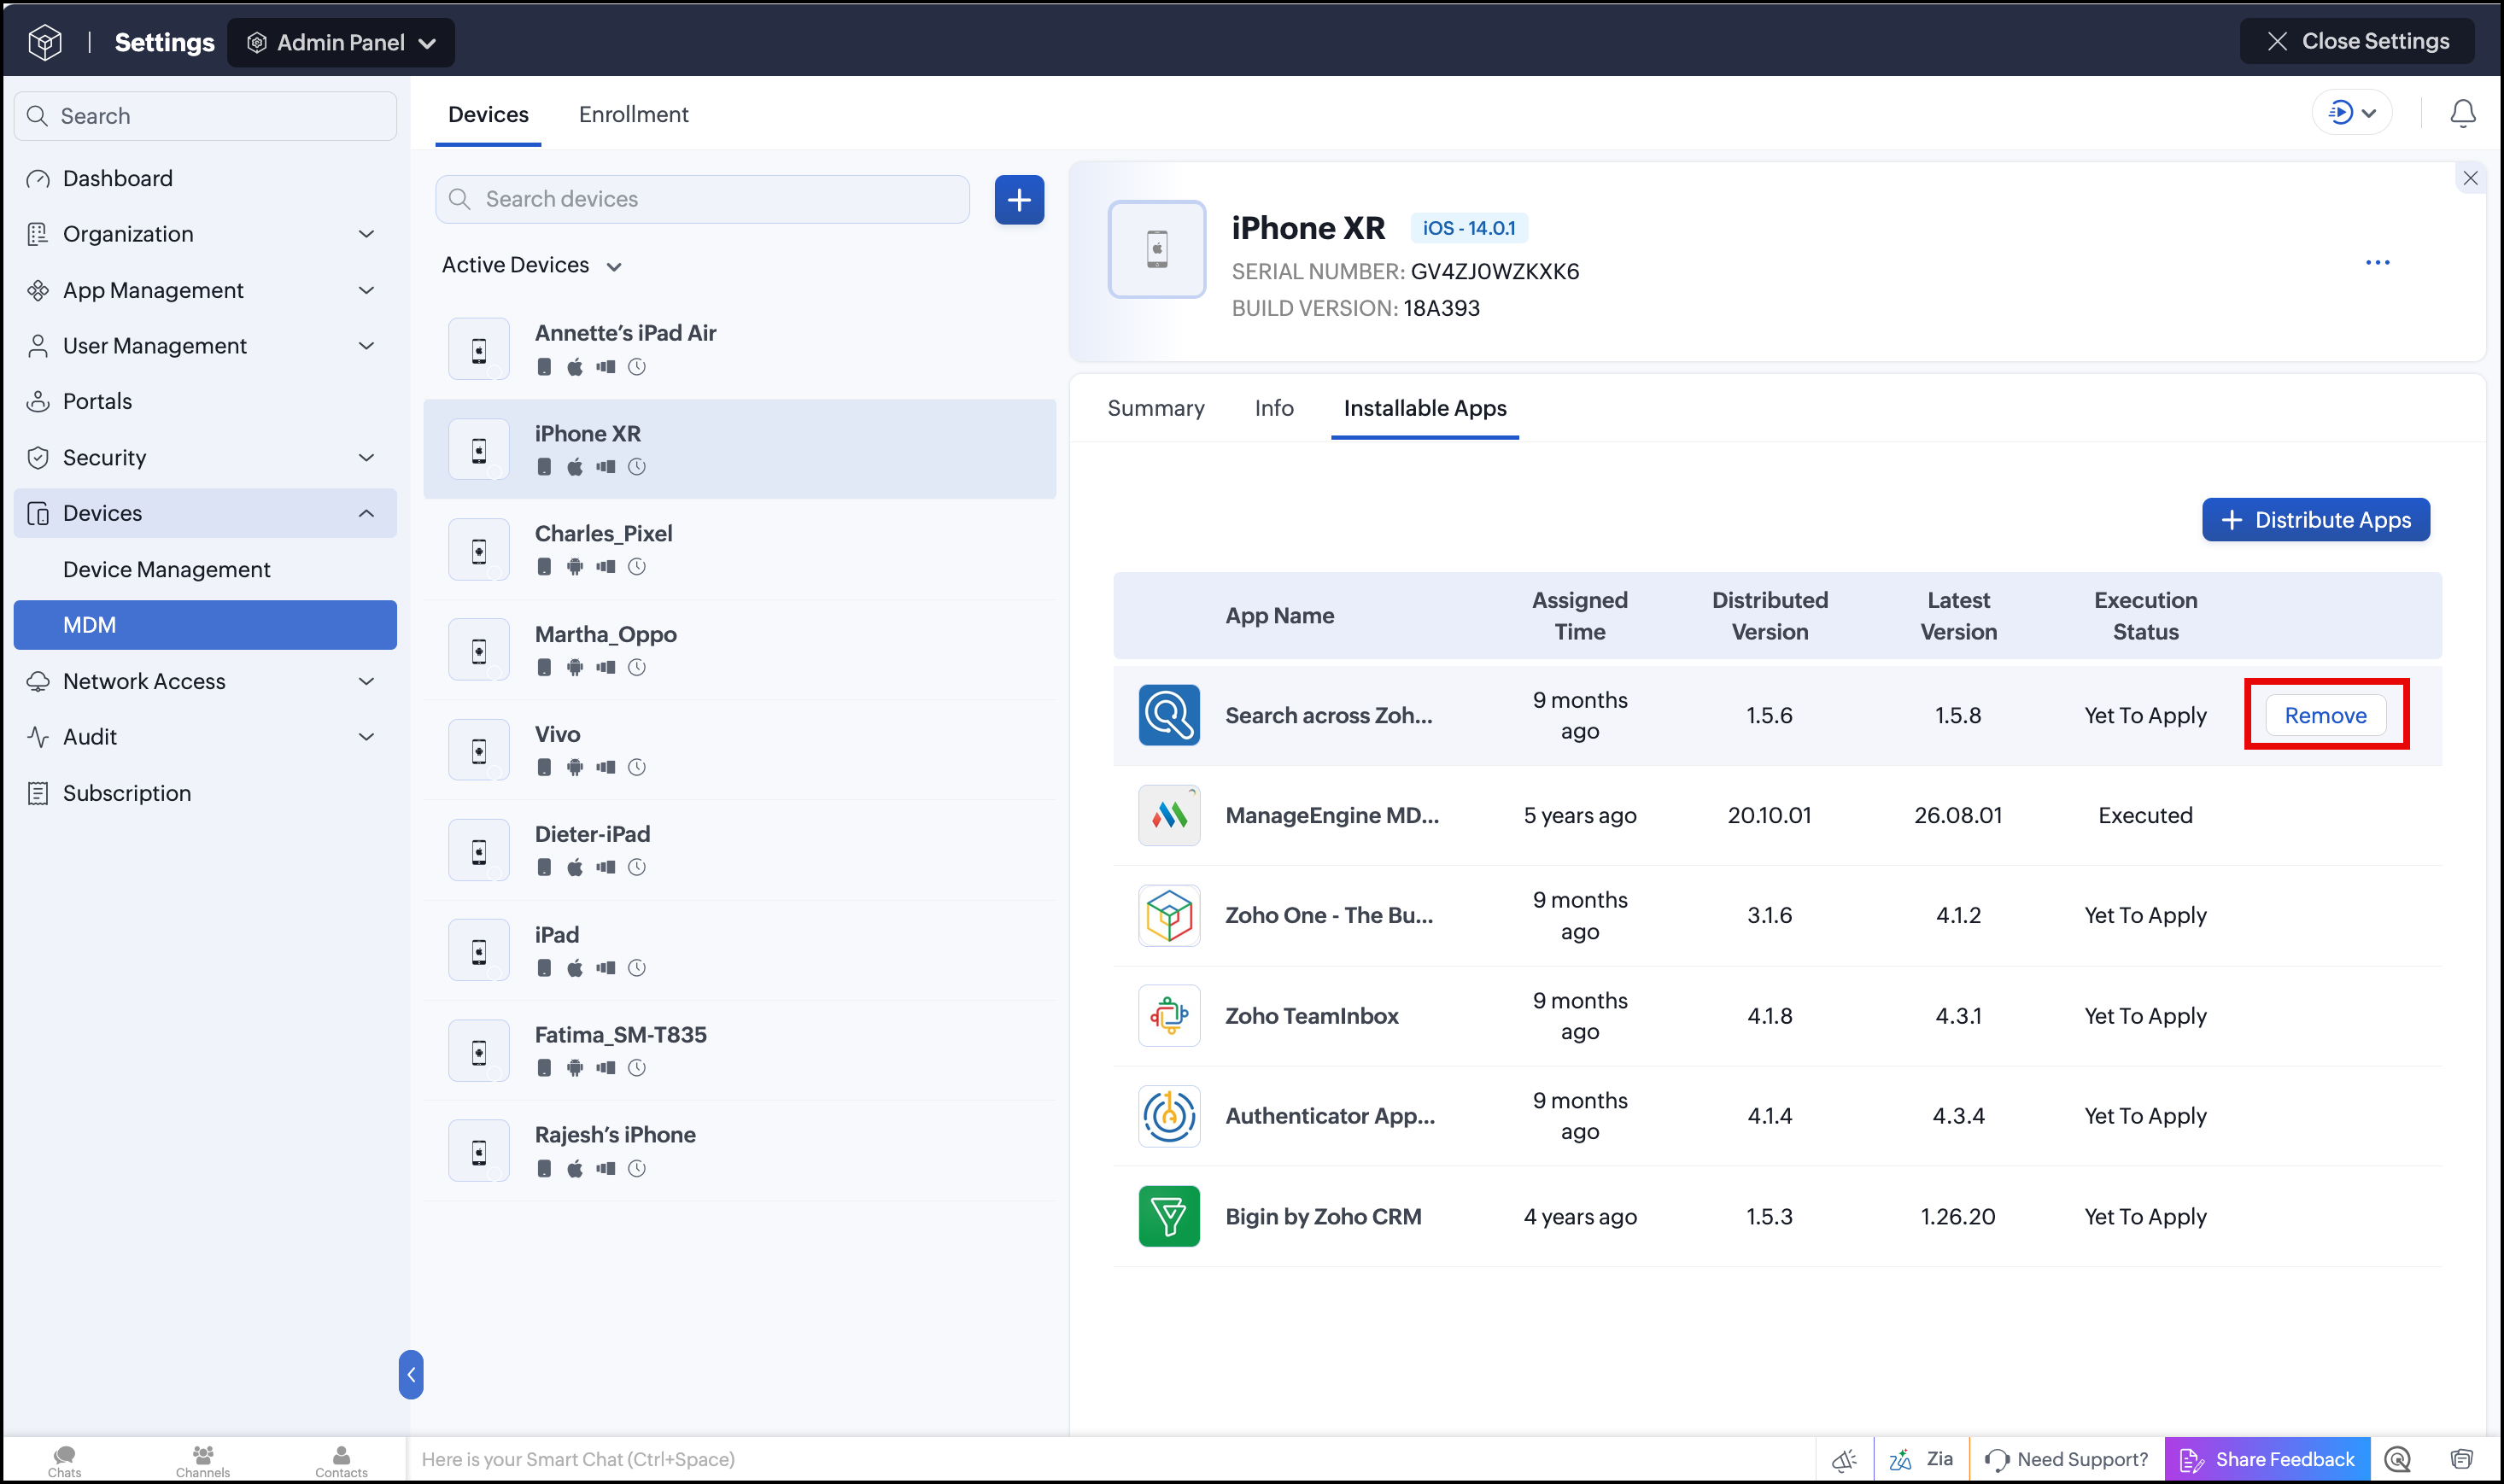Click the Search across Zoho app icon
2504x1484 pixels.
[x=1169, y=715]
